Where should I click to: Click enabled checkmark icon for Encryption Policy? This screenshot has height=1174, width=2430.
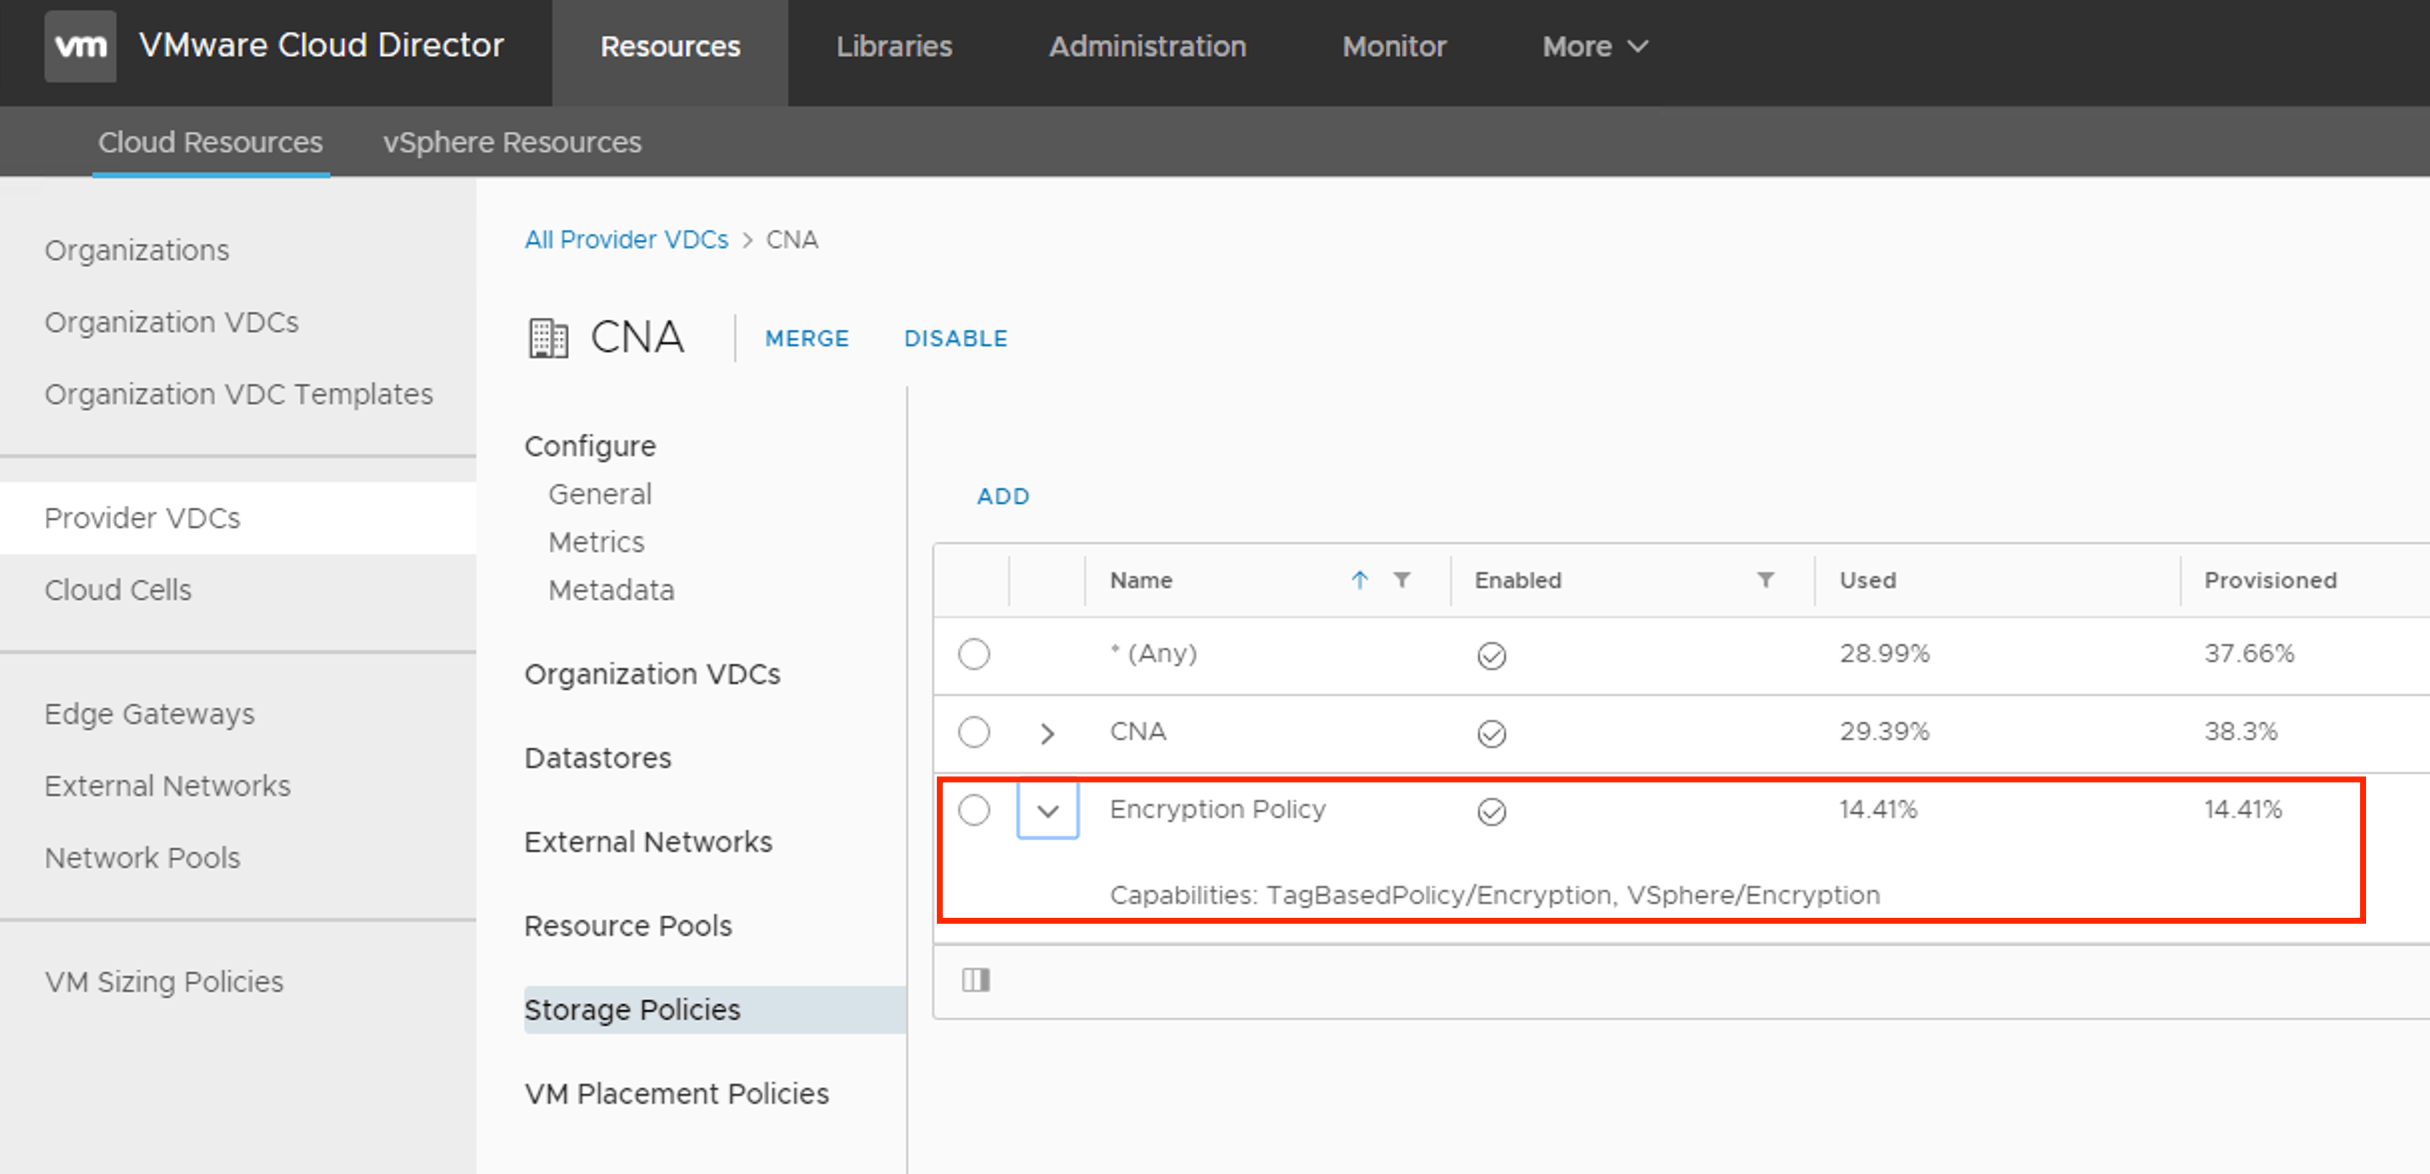pyautogui.click(x=1491, y=811)
